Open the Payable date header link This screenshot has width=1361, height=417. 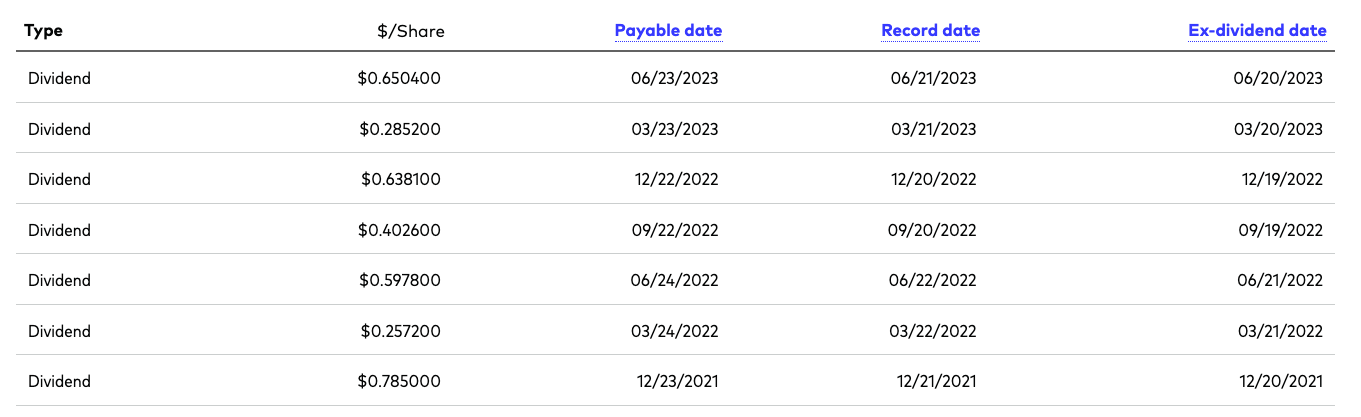[668, 30]
